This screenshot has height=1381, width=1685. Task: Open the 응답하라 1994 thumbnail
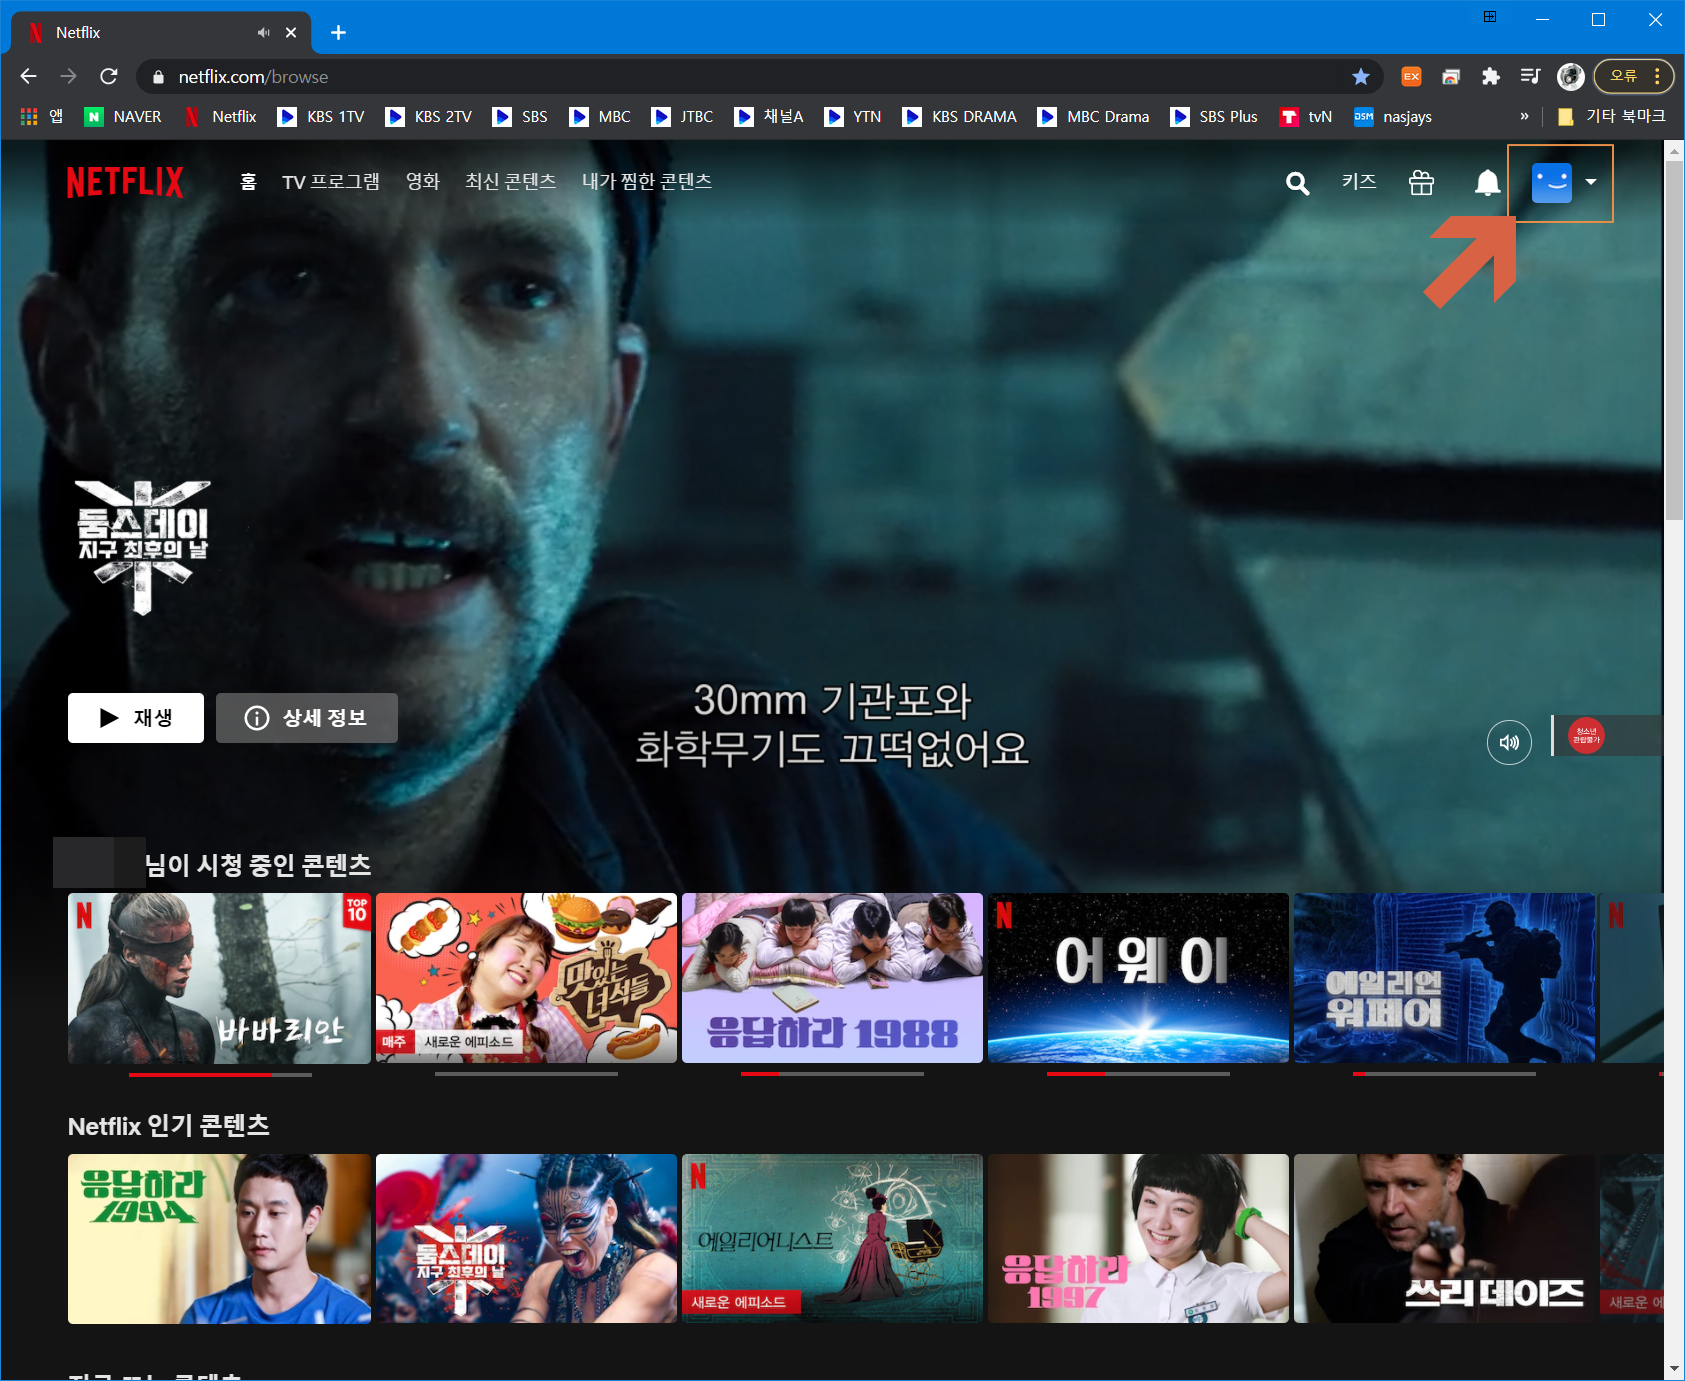pos(219,1238)
